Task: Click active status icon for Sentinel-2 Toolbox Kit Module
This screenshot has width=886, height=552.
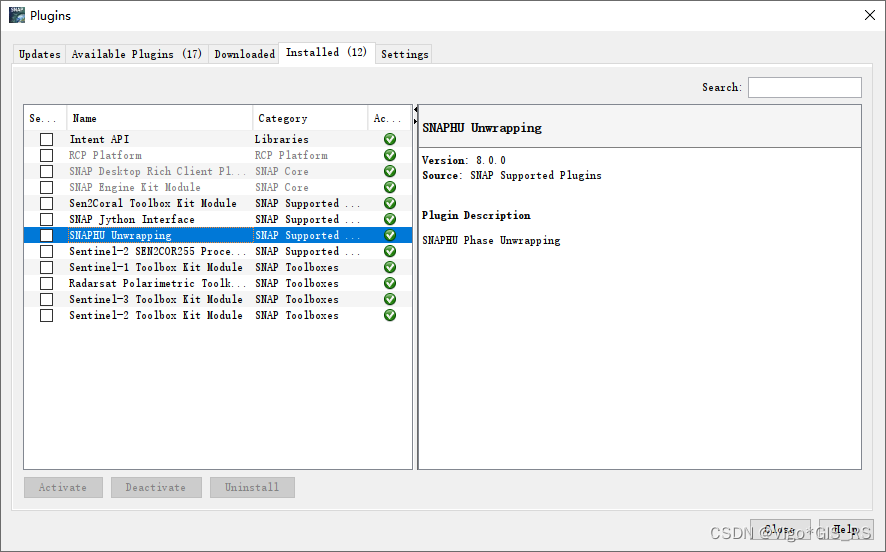Action: [x=390, y=315]
